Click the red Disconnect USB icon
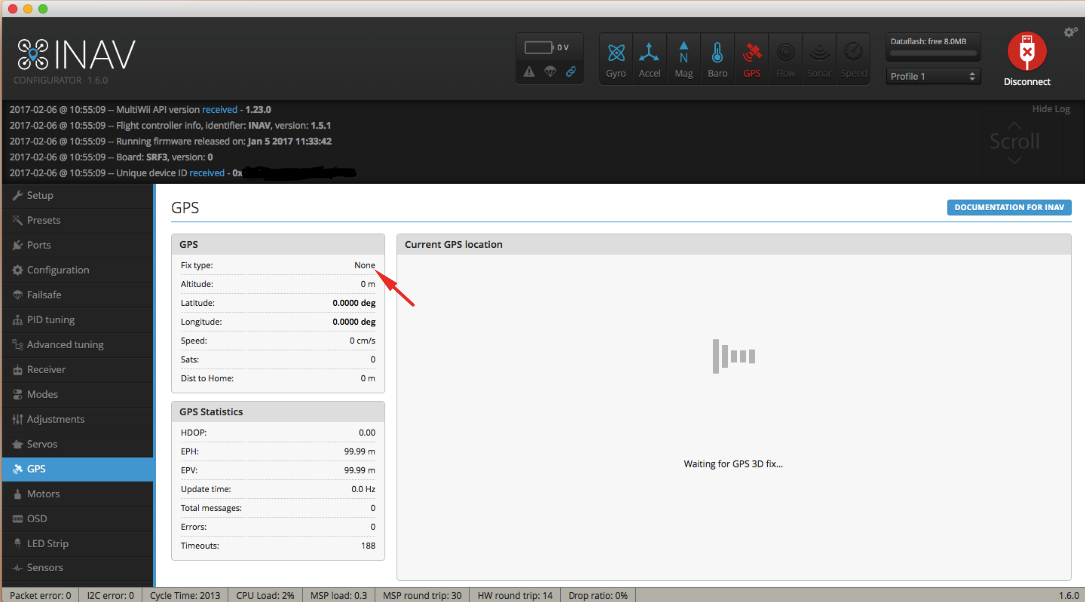This screenshot has width=1085, height=602. tap(1027, 51)
